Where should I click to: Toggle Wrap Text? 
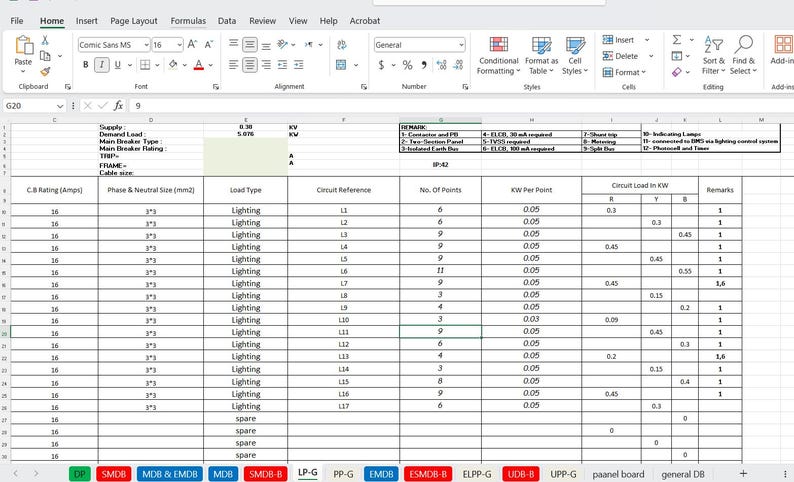[x=342, y=45]
